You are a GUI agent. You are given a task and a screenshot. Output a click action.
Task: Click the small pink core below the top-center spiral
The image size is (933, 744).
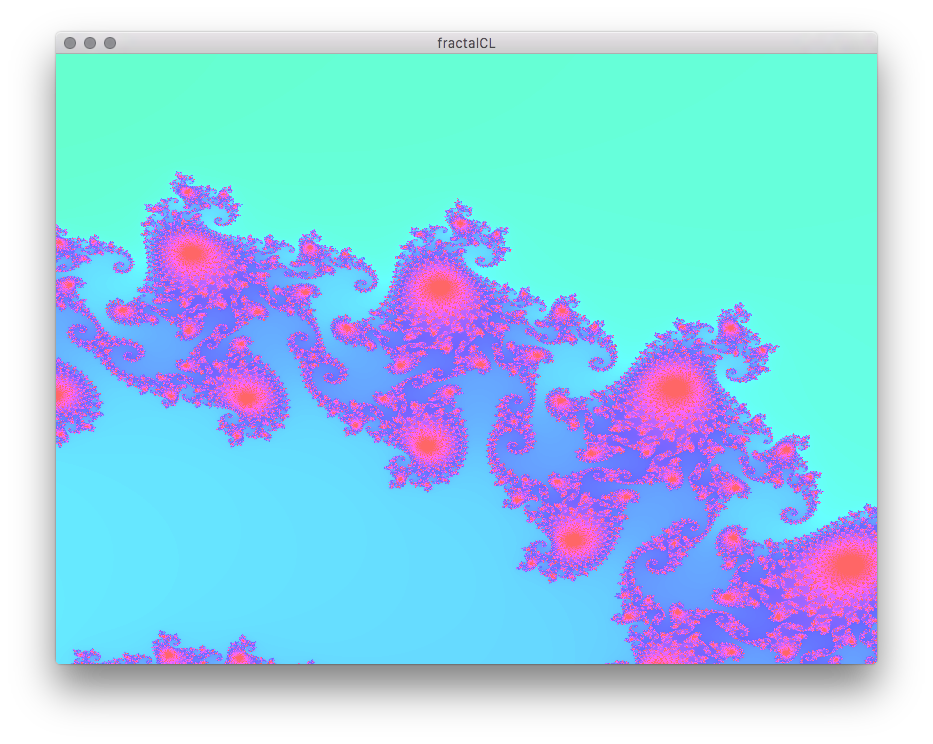[x=427, y=444]
